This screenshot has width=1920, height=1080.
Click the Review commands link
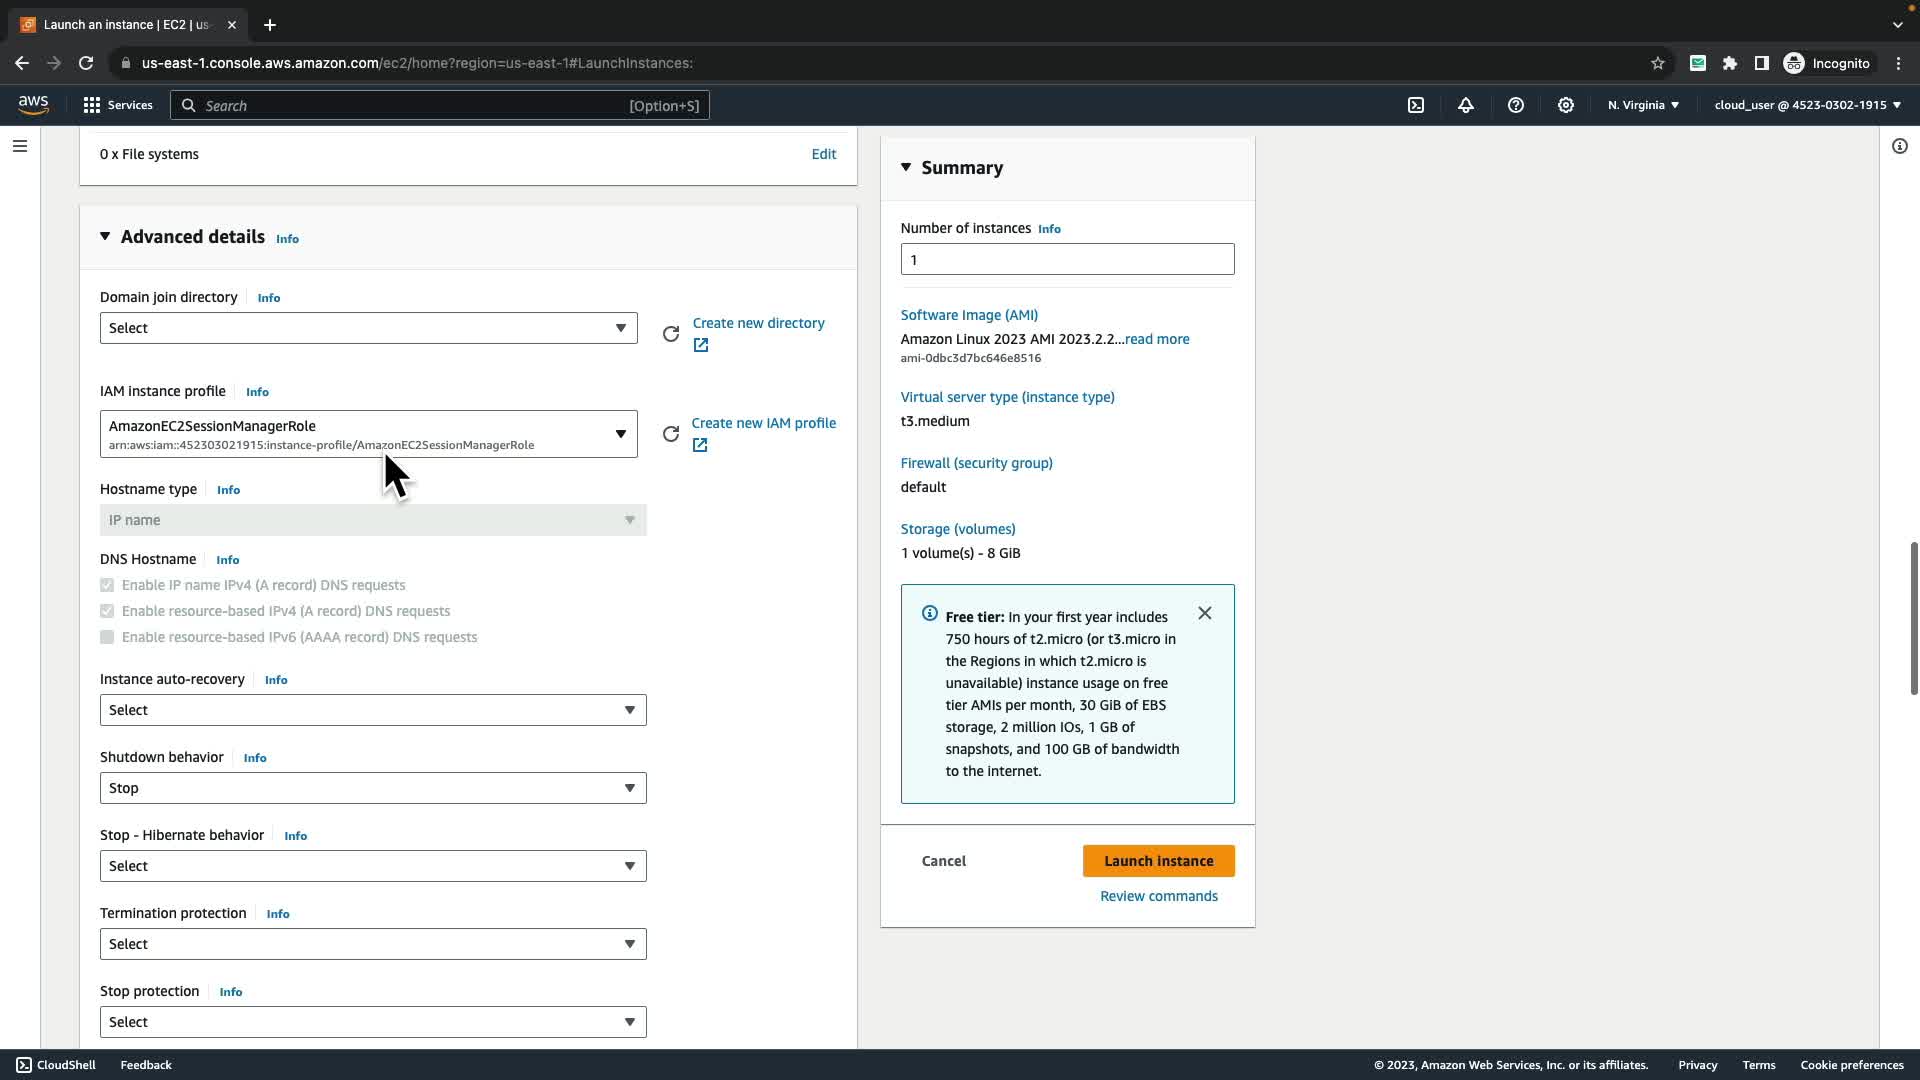tap(1158, 896)
